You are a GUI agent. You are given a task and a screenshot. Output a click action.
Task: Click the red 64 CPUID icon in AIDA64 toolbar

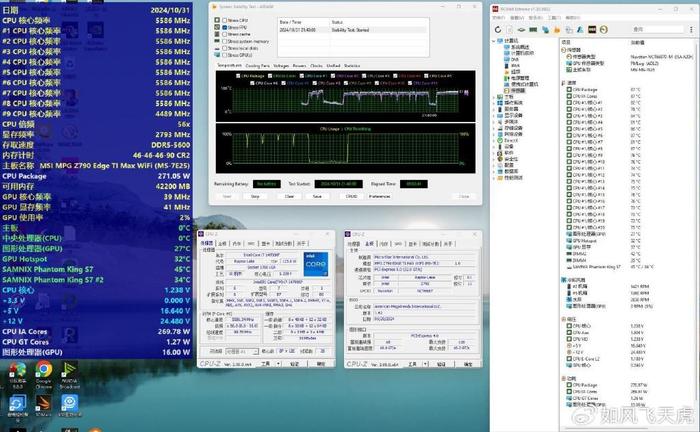592,29
